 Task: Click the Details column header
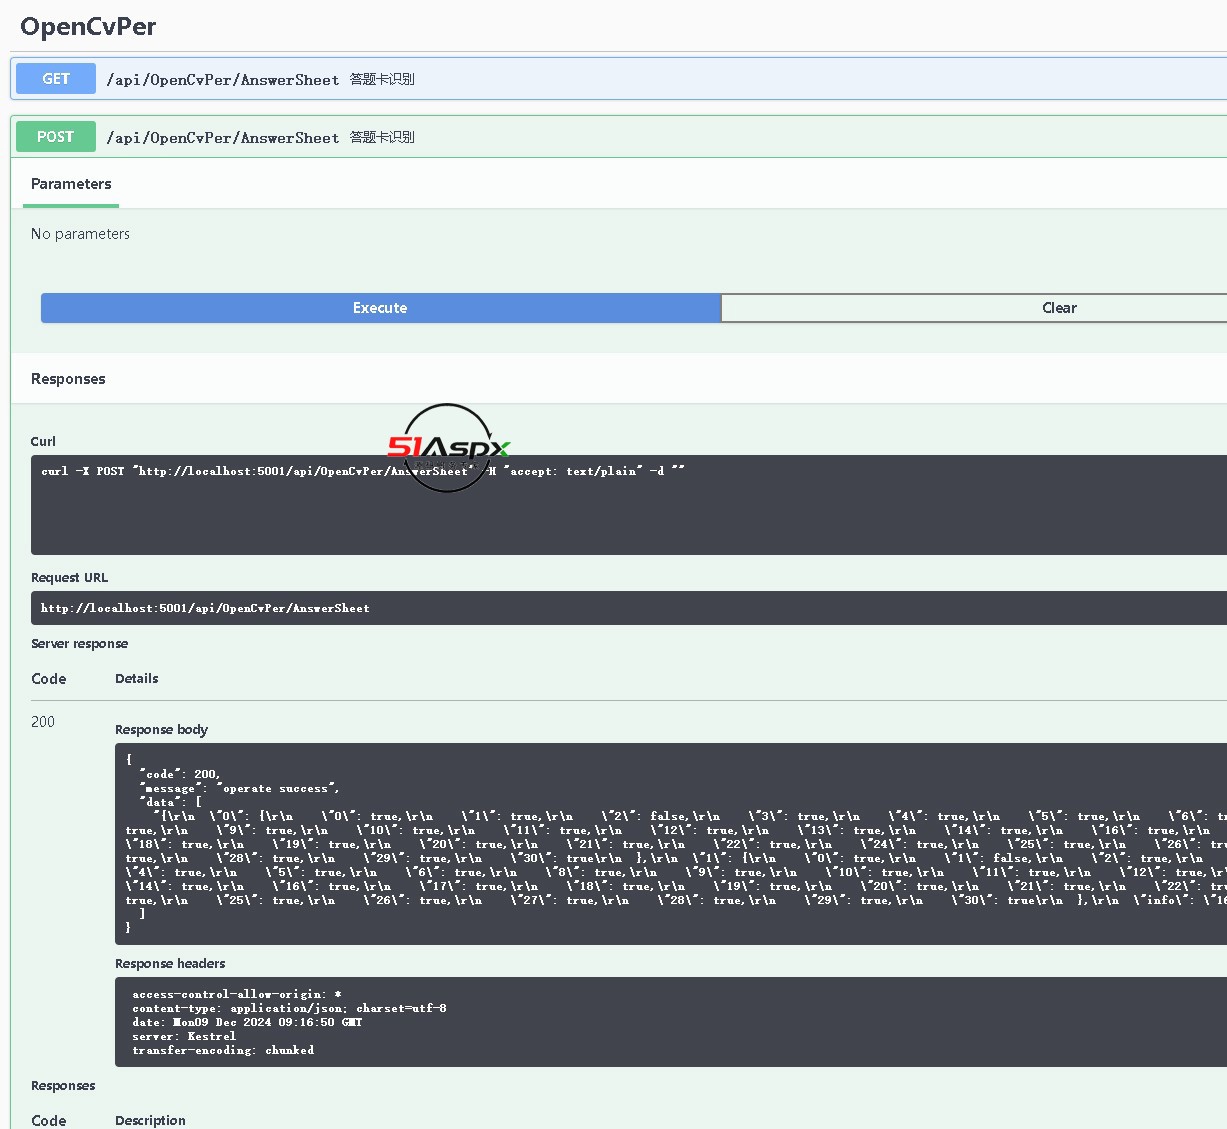[136, 679]
